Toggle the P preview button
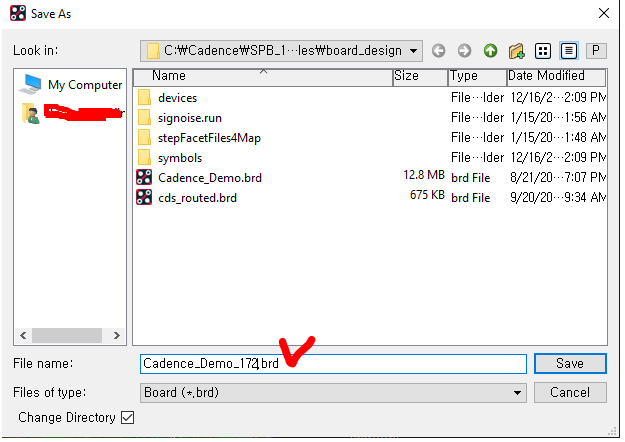Screen dimensions: 625x442 pyautogui.click(x=596, y=51)
